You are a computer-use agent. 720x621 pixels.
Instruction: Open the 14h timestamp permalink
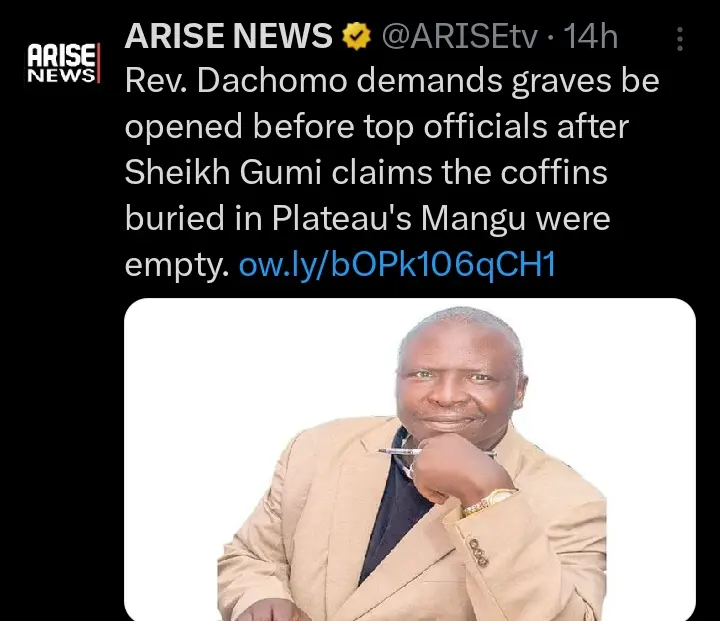click(x=591, y=36)
